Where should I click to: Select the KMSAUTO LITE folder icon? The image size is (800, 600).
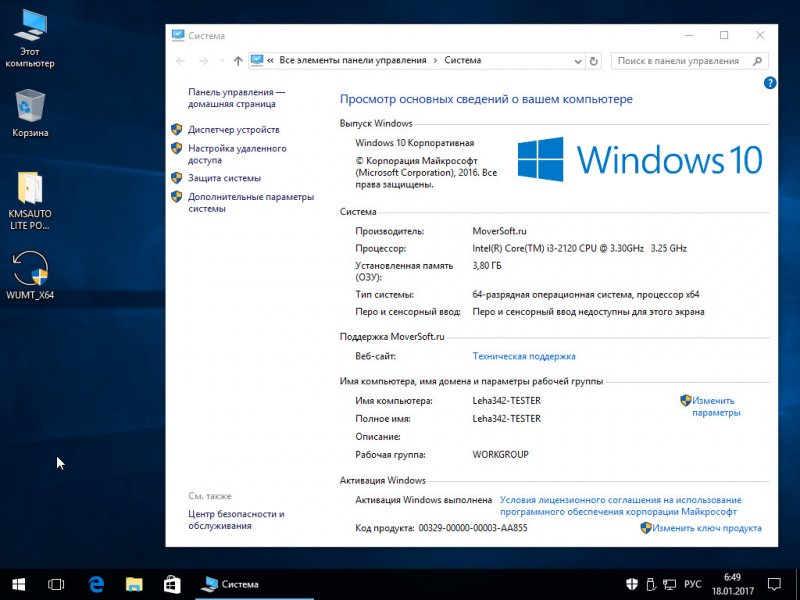click(30, 201)
